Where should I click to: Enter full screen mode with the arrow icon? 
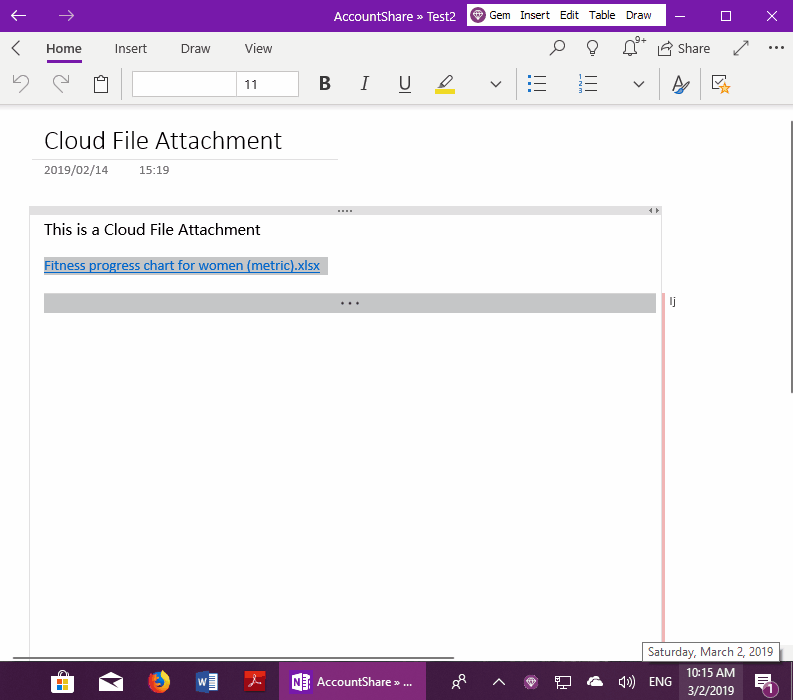pyautogui.click(x=741, y=48)
